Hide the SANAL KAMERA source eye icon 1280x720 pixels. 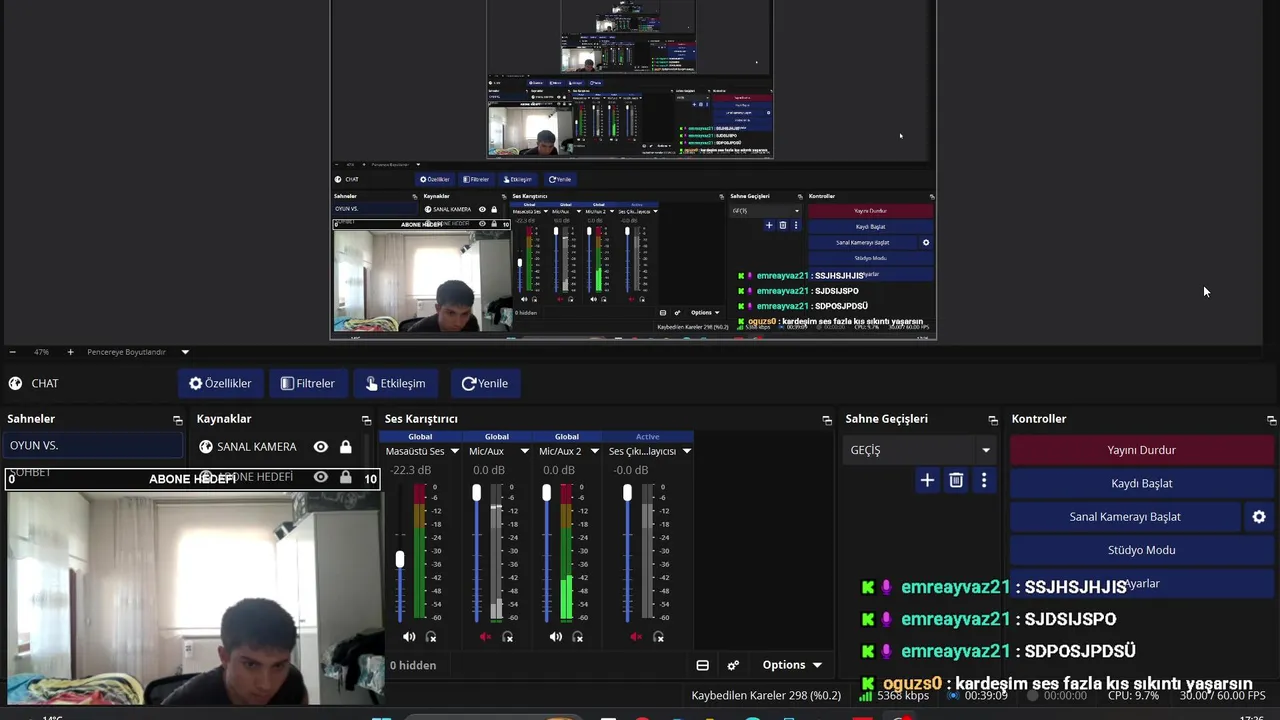(321, 447)
